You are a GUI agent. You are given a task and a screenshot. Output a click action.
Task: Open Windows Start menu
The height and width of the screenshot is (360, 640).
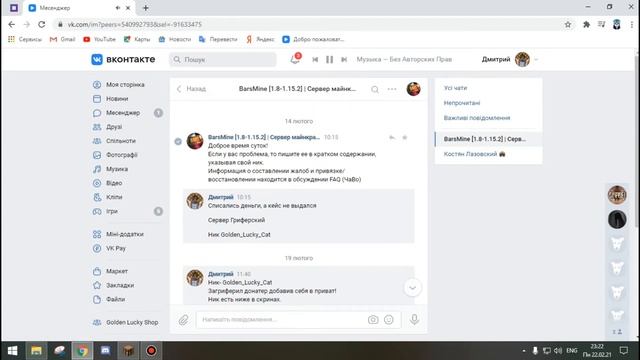(13, 351)
